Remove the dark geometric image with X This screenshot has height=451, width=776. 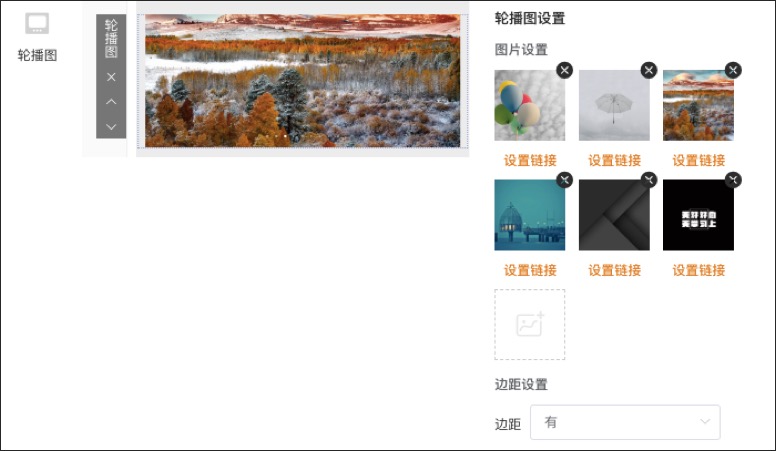(x=649, y=180)
